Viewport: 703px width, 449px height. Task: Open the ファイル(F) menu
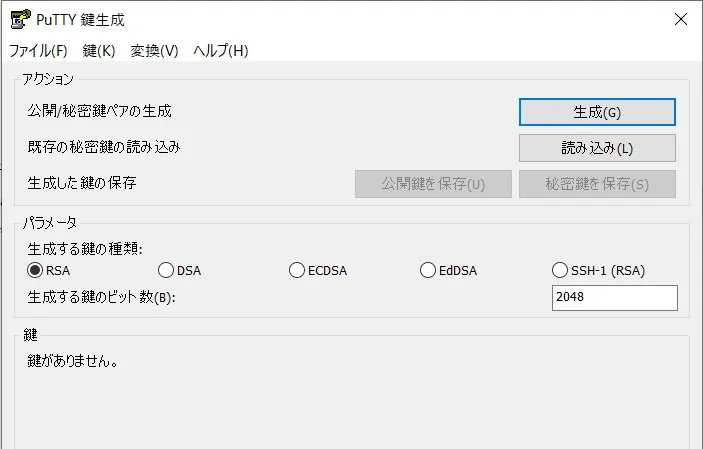tap(38, 51)
